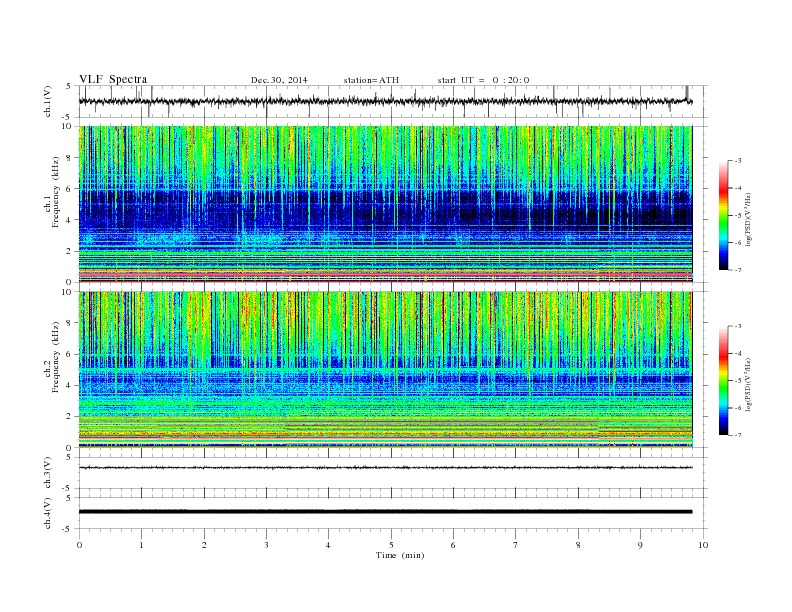This screenshot has height=612, width=792.
Task: Click the ch.2 spectrogram color scale bar
Action: click(x=723, y=380)
